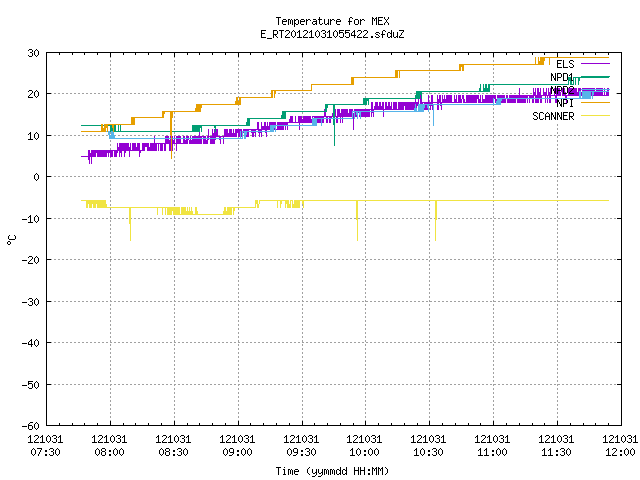Click the x-axis tick label 121031 08:00

click(109, 446)
